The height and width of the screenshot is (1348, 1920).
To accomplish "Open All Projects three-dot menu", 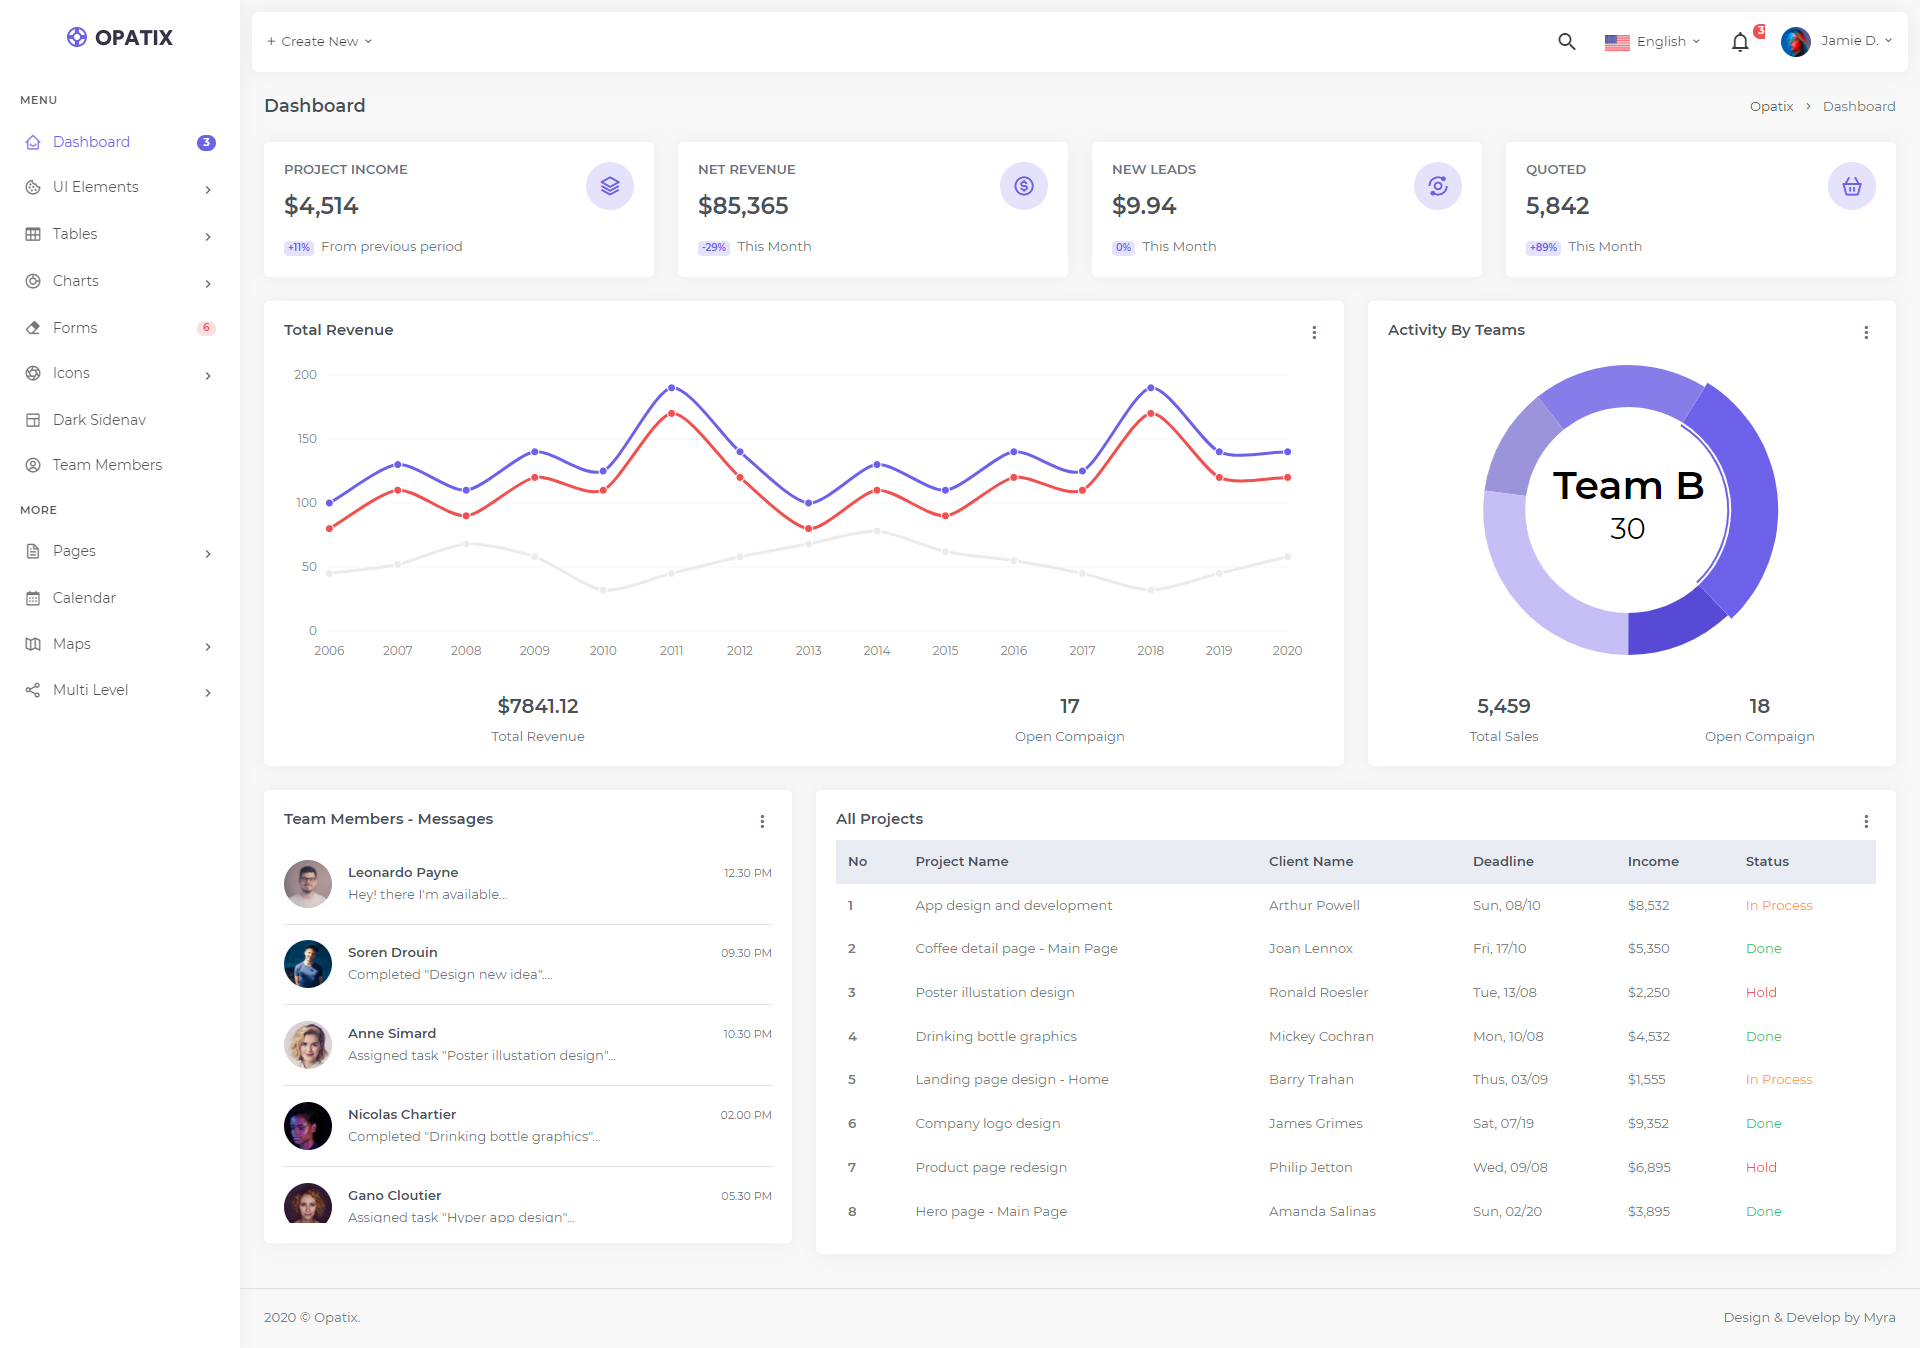I will (x=1866, y=821).
